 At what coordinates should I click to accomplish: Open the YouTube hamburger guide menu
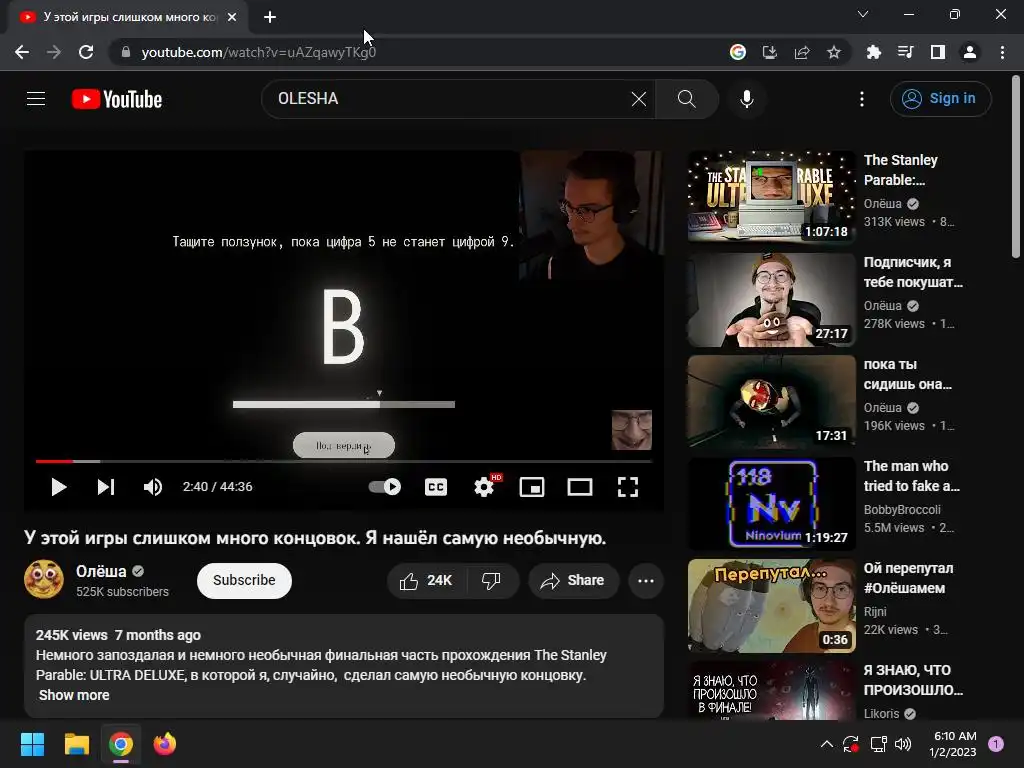point(36,99)
